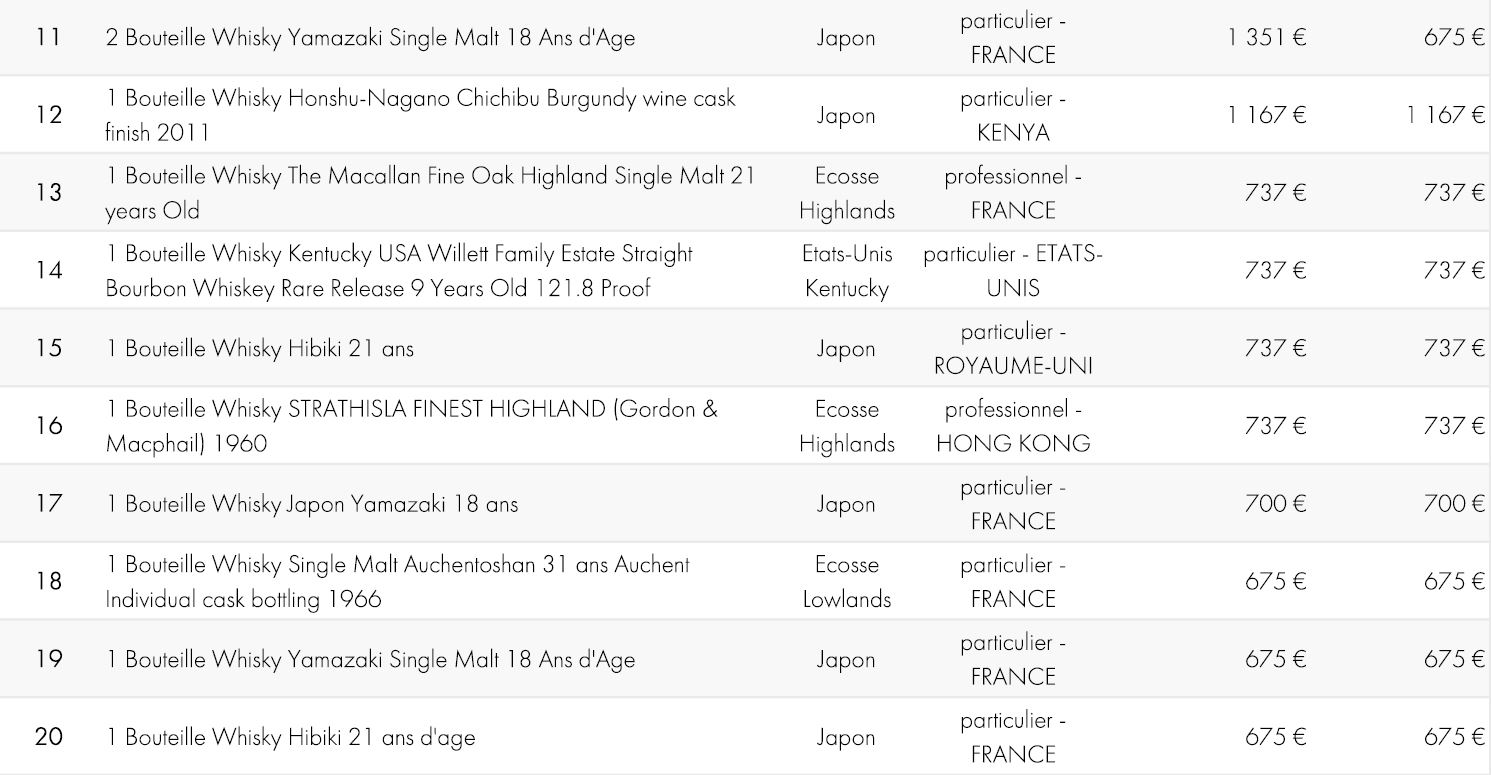Select The Macallan Fine Oak Highland 21 years entry
Screen dimensions: 1491x775
(430, 193)
